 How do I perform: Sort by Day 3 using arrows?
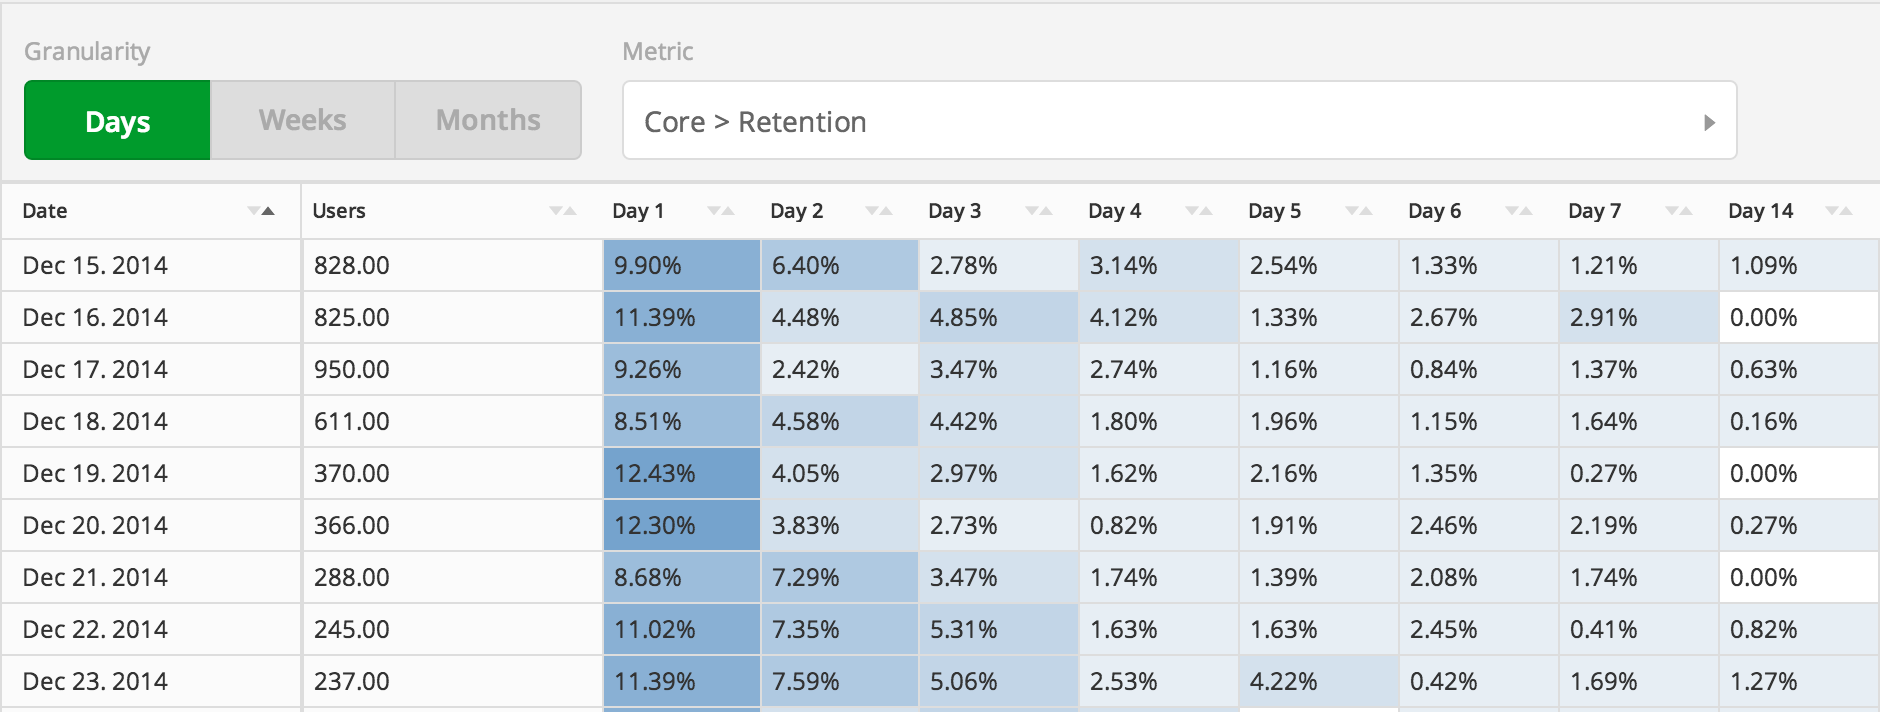(1039, 211)
